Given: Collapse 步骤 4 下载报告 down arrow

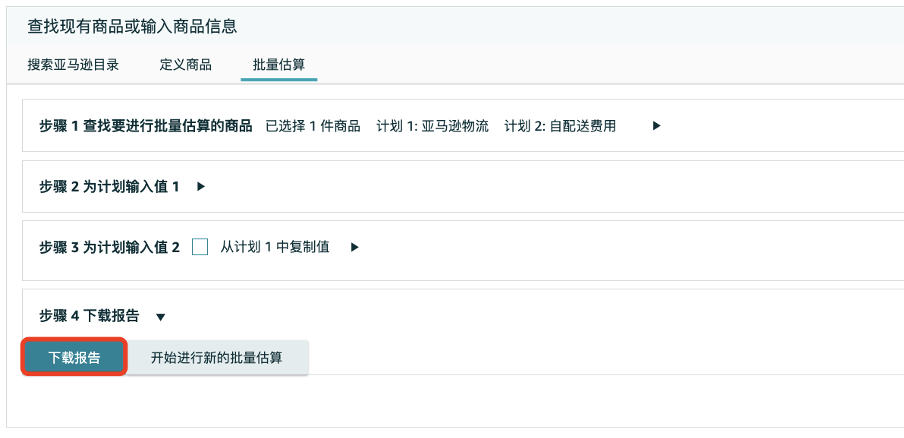Looking at the screenshot, I should click(161, 317).
